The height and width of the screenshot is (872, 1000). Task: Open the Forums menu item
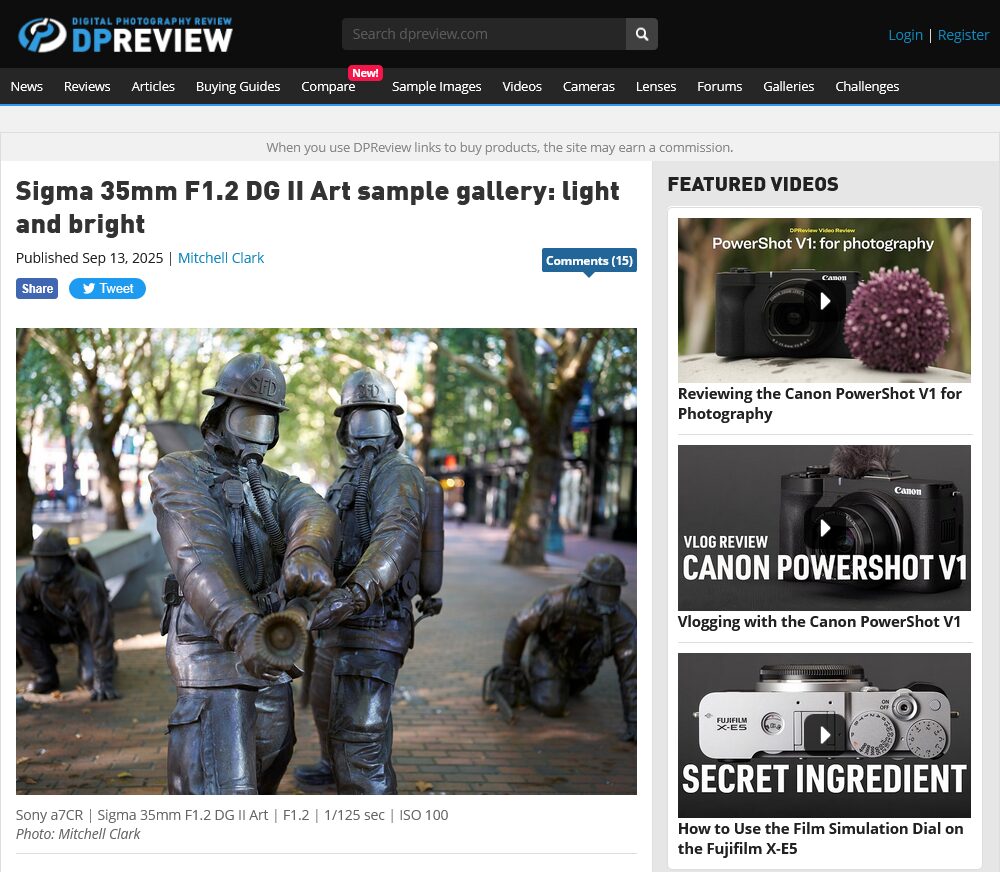pos(719,86)
